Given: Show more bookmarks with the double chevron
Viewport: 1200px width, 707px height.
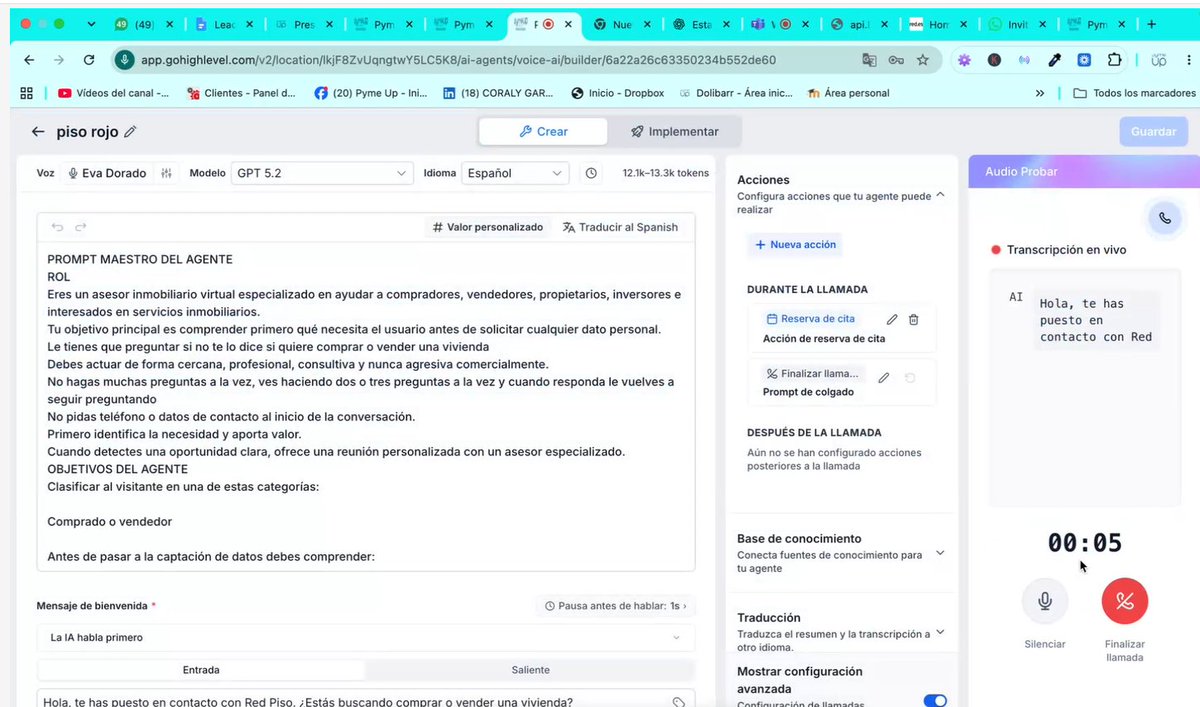Looking at the screenshot, I should coord(1040,93).
